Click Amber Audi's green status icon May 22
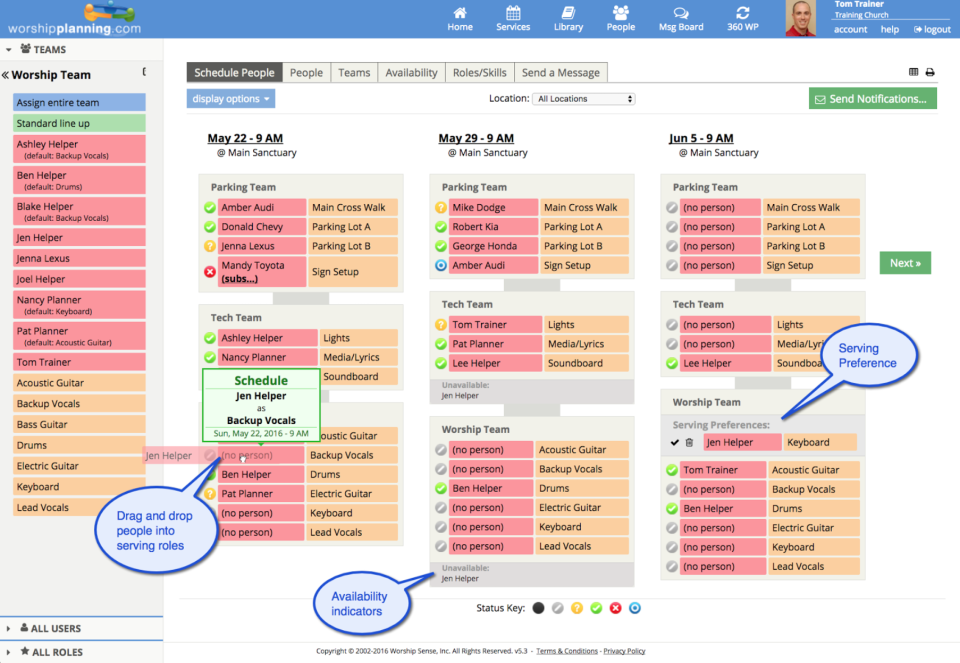Viewport: 960px width, 663px height. click(209, 208)
